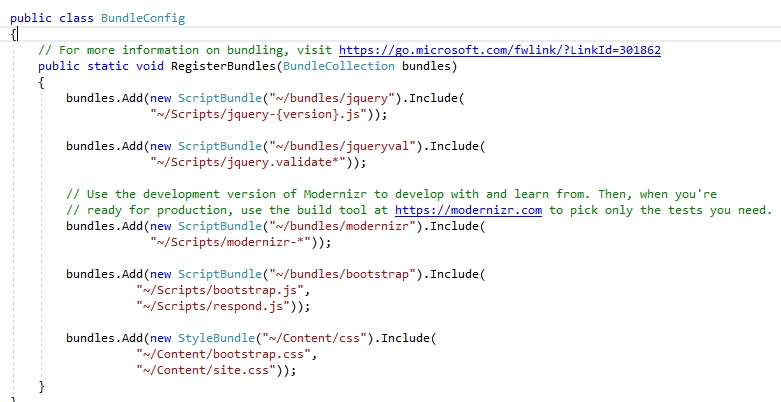This screenshot has height=402, width=781.
Task: Click the "to pick only the tests you need." comment
Action: point(660,210)
